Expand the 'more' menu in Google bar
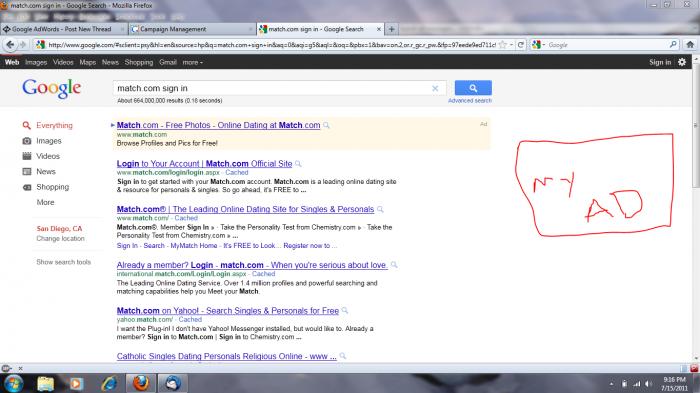 192,63
